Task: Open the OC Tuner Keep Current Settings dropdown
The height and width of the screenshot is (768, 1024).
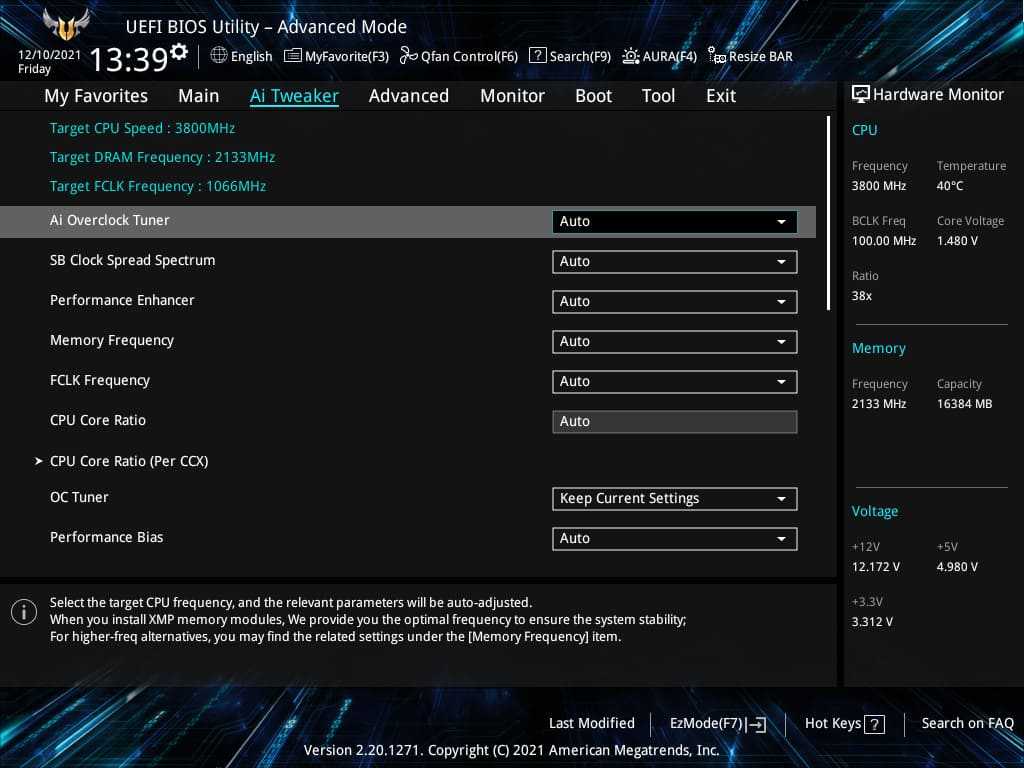Action: pyautogui.click(x=674, y=499)
